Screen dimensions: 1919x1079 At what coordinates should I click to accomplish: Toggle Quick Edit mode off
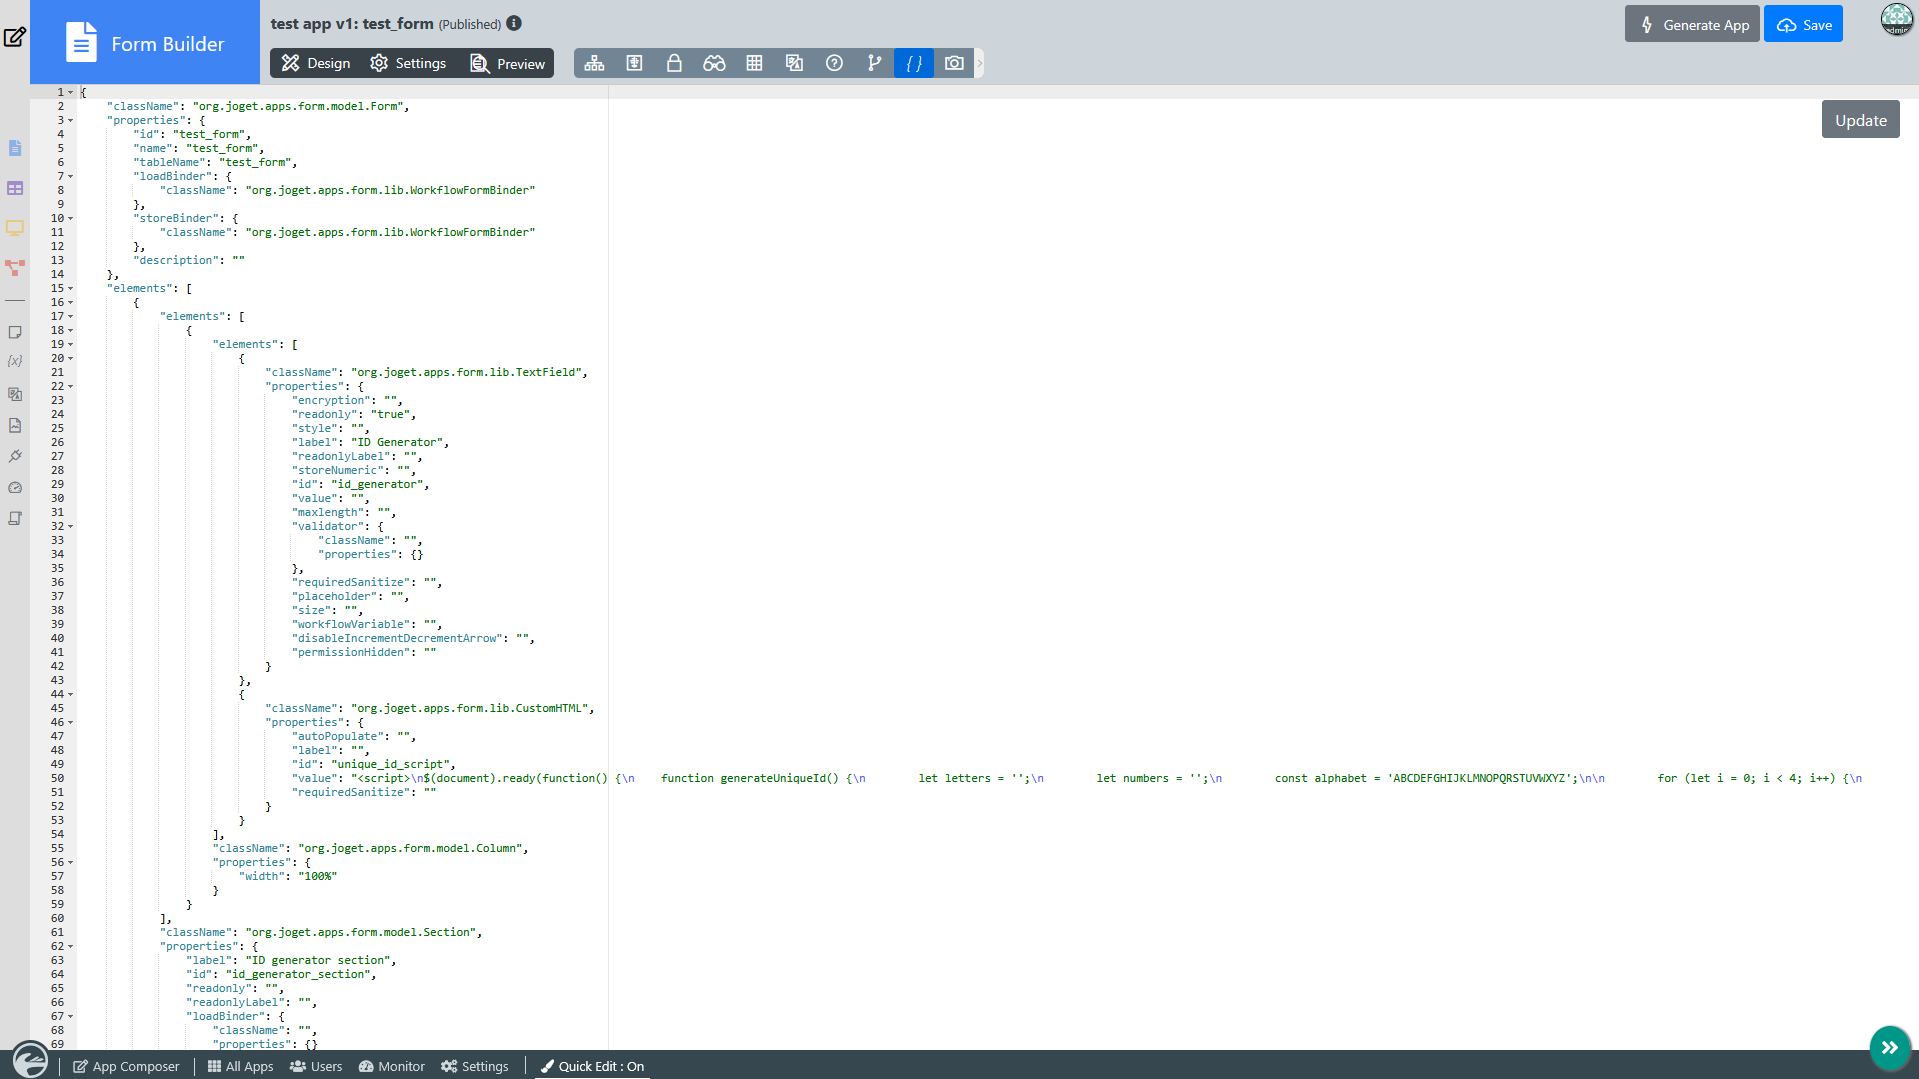592,1066
